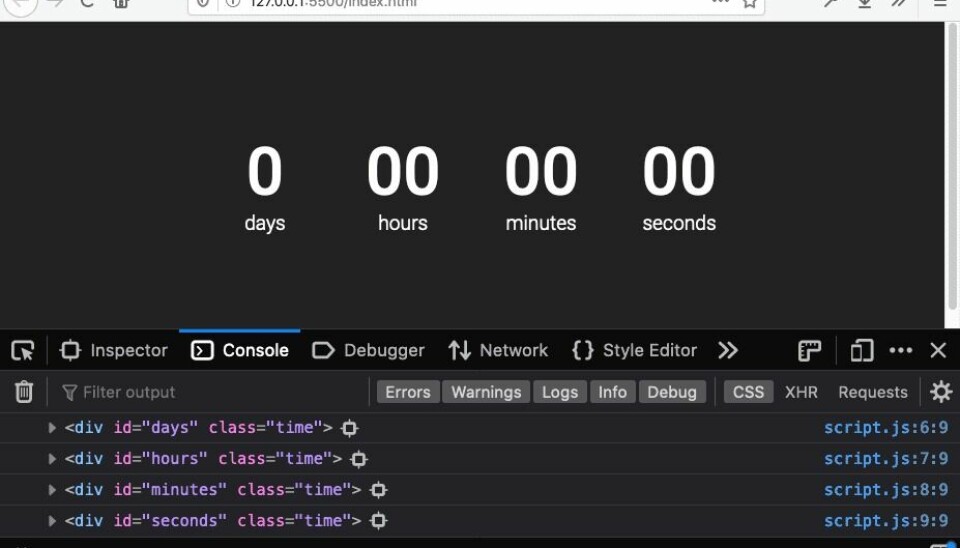Click the 00 value above "minutes"

point(541,171)
